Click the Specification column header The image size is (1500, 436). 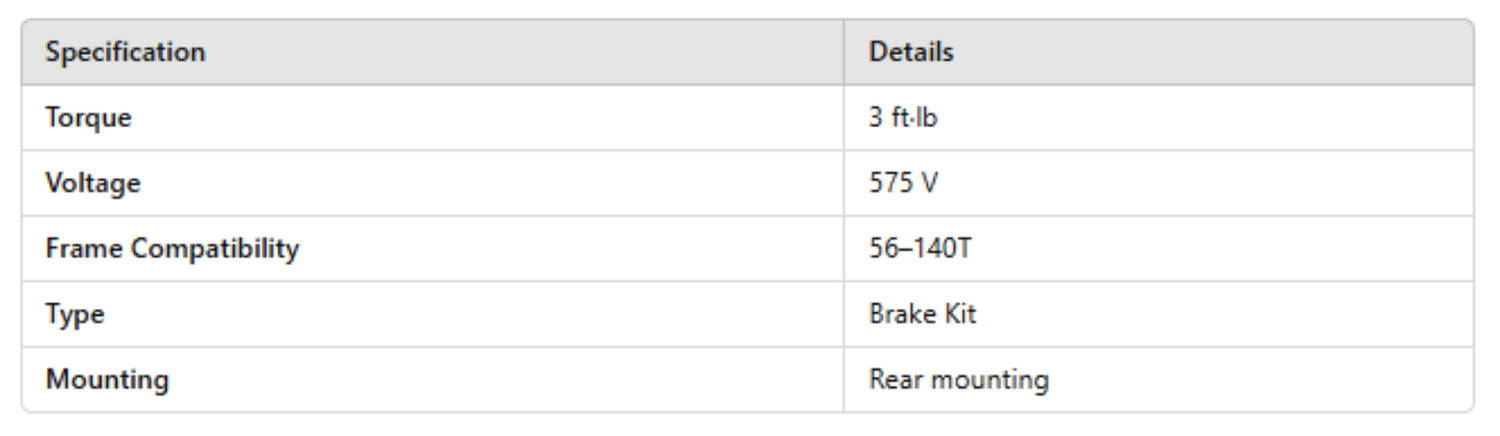[x=125, y=52]
